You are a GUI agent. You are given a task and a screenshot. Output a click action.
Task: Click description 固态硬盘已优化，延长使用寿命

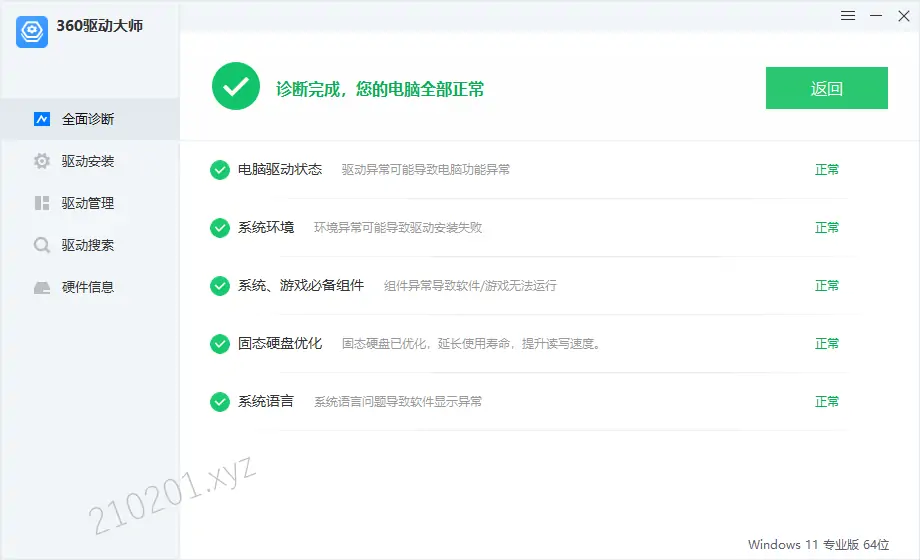pos(471,343)
